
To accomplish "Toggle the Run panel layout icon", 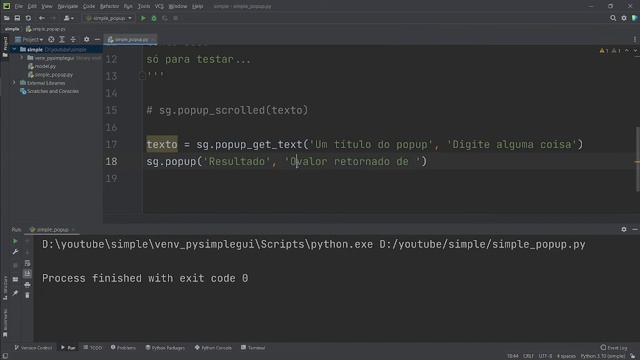I will (15, 280).
